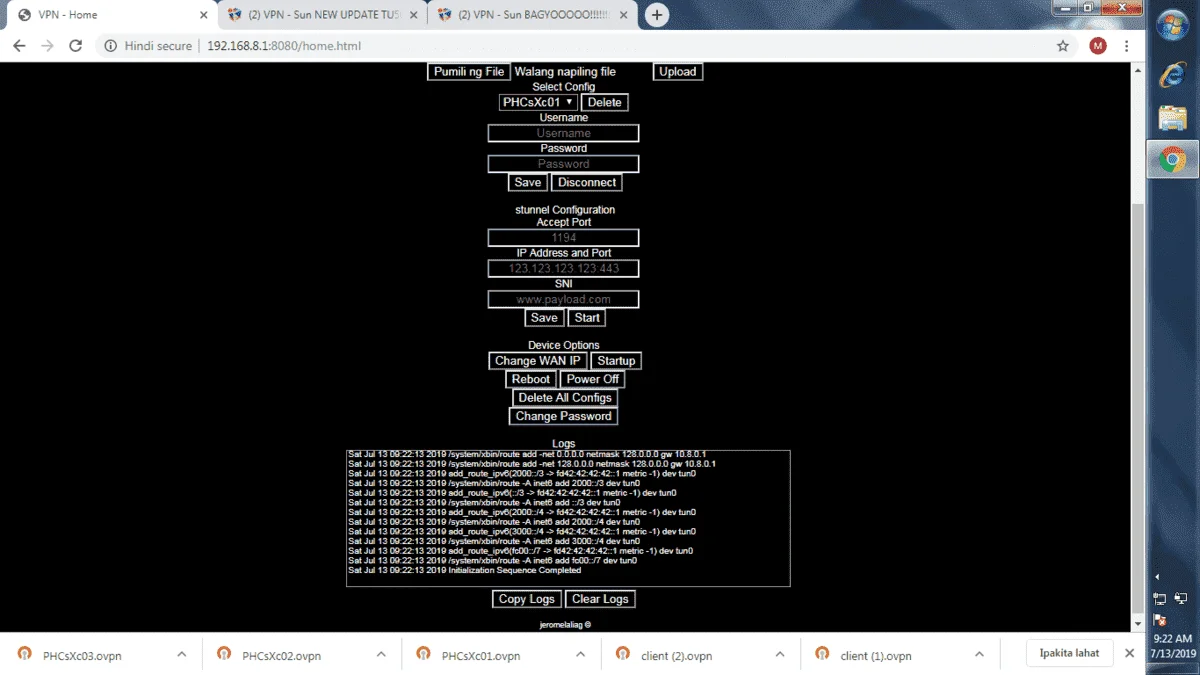Close the VPN - Home tab

(203, 15)
